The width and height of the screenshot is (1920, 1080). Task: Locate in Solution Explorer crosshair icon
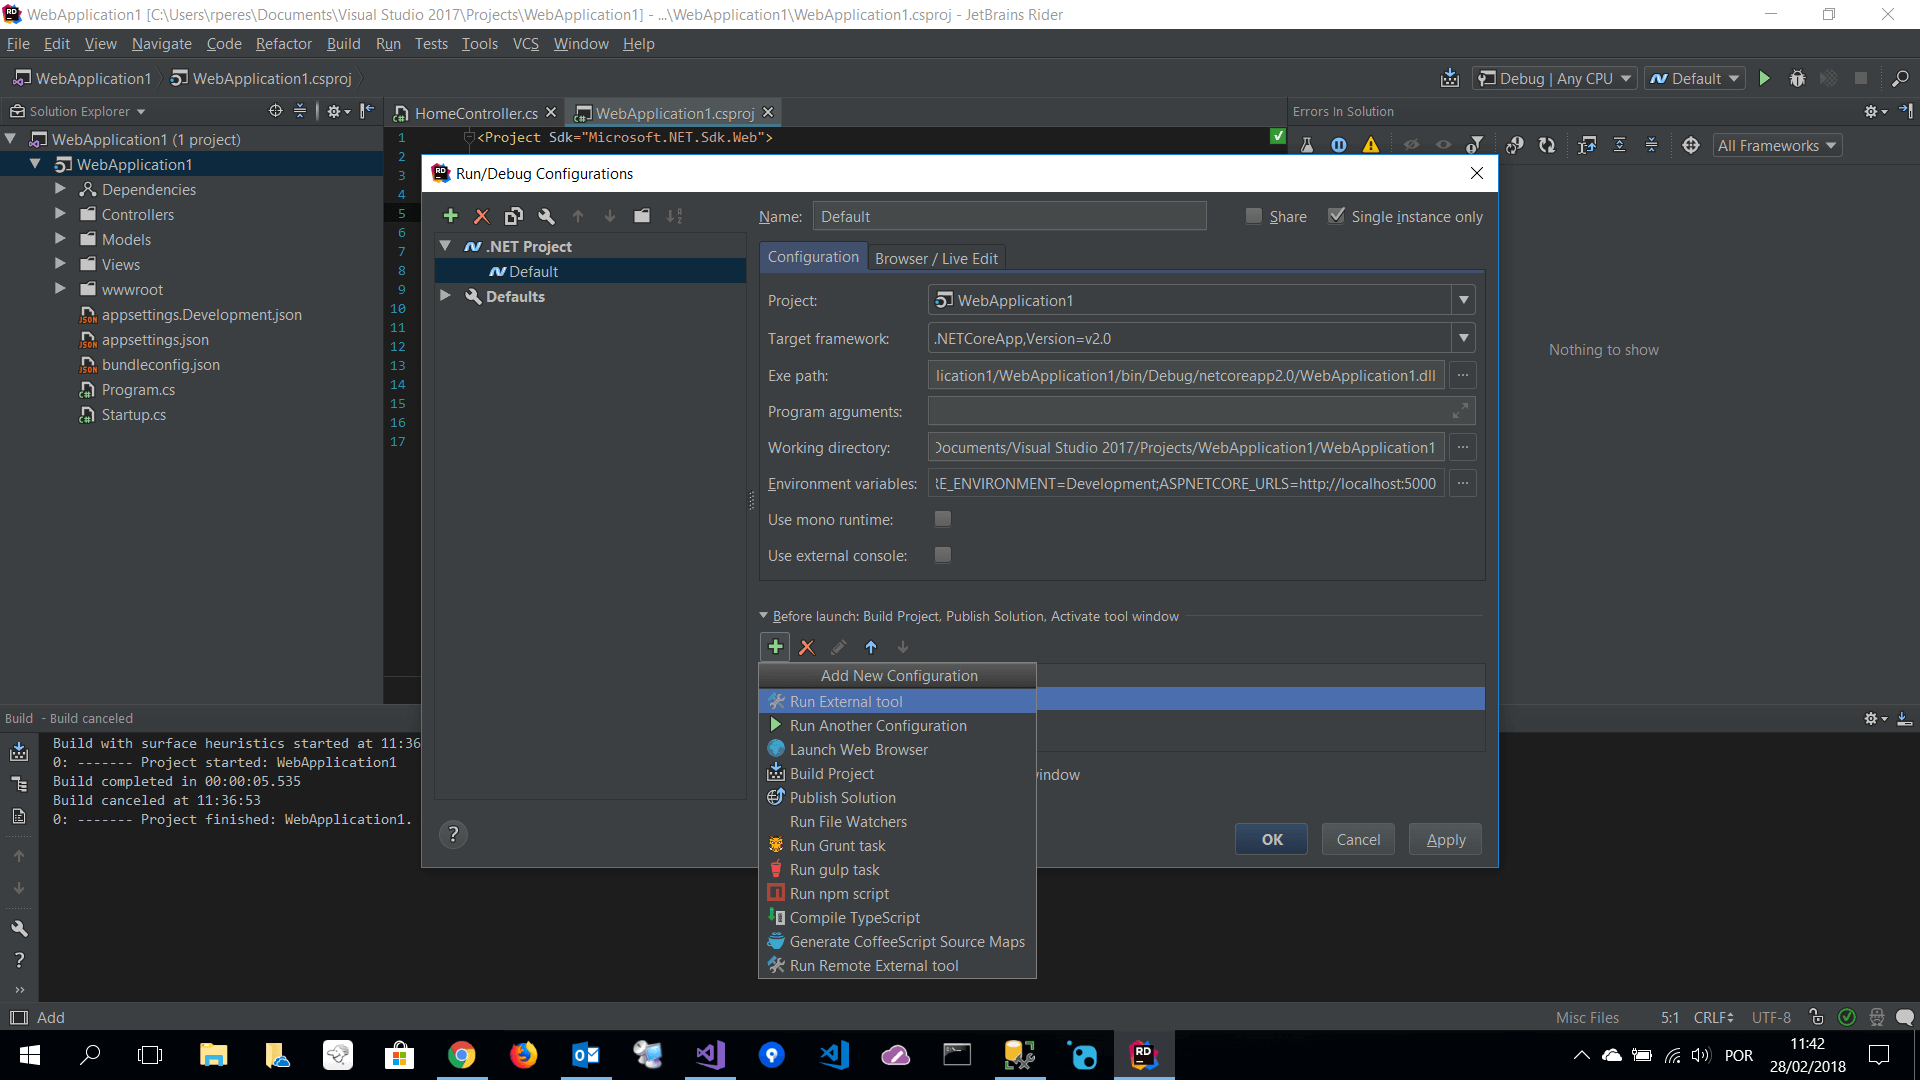276,111
